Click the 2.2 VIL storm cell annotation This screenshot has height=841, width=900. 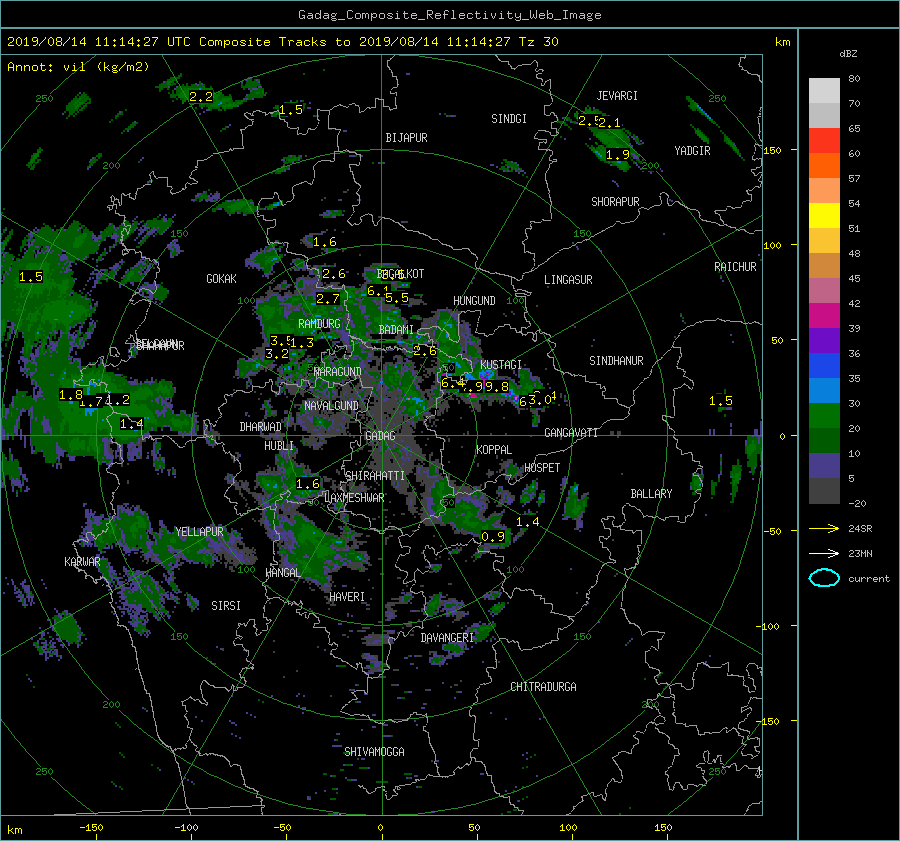[201, 97]
